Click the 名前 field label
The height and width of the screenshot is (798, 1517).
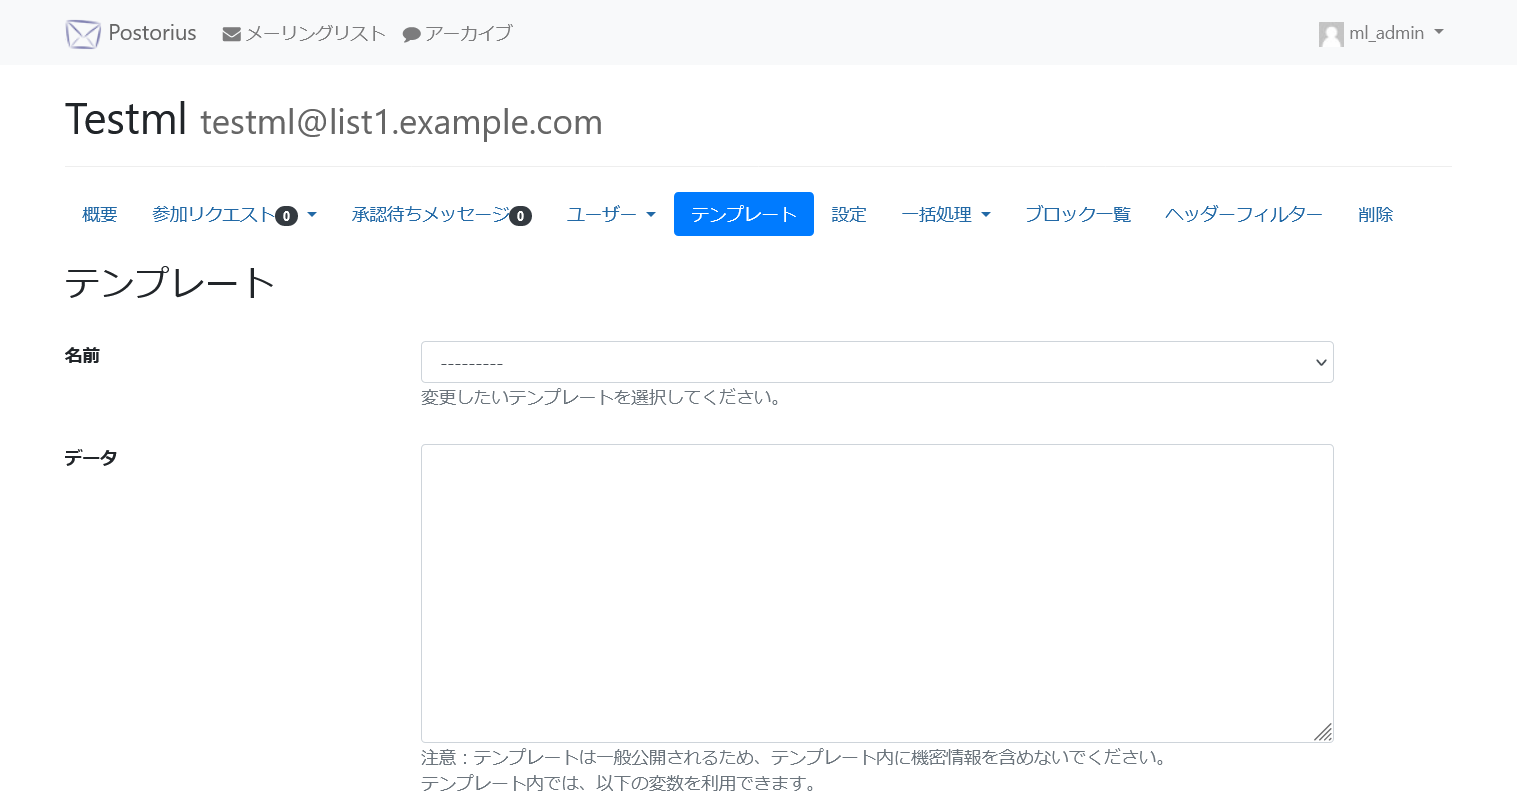point(82,356)
